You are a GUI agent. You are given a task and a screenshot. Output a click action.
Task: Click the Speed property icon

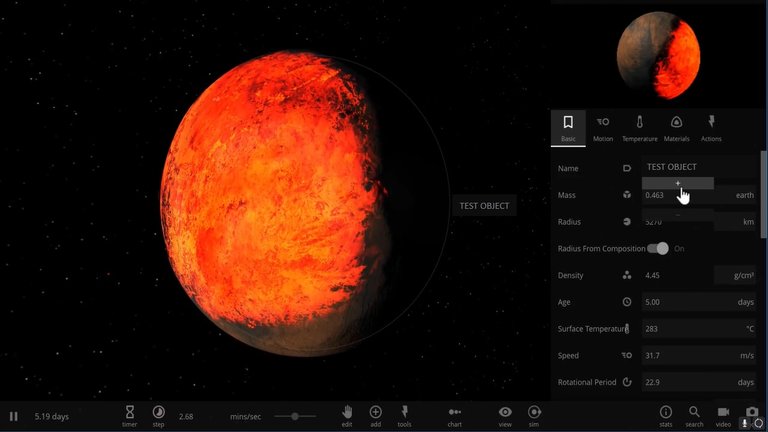[x=627, y=356]
